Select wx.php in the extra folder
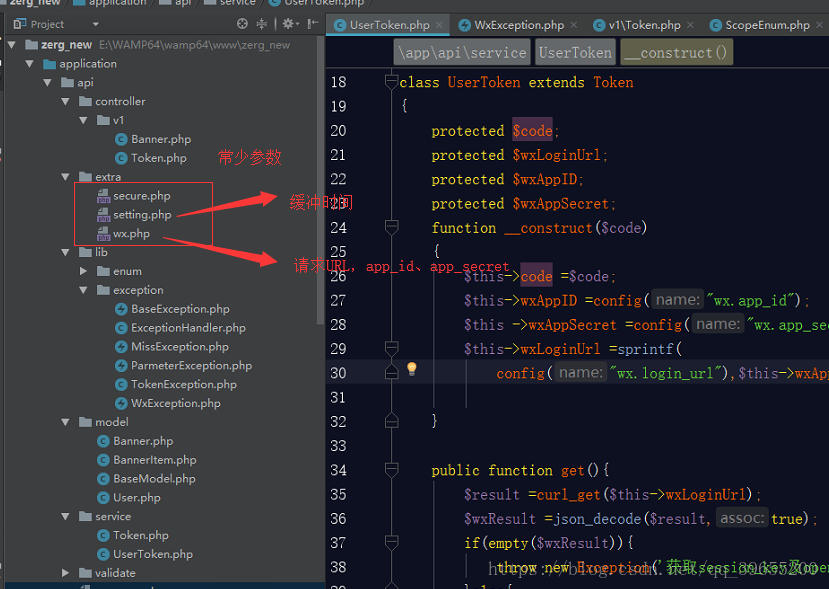This screenshot has width=829, height=589. tap(131, 234)
